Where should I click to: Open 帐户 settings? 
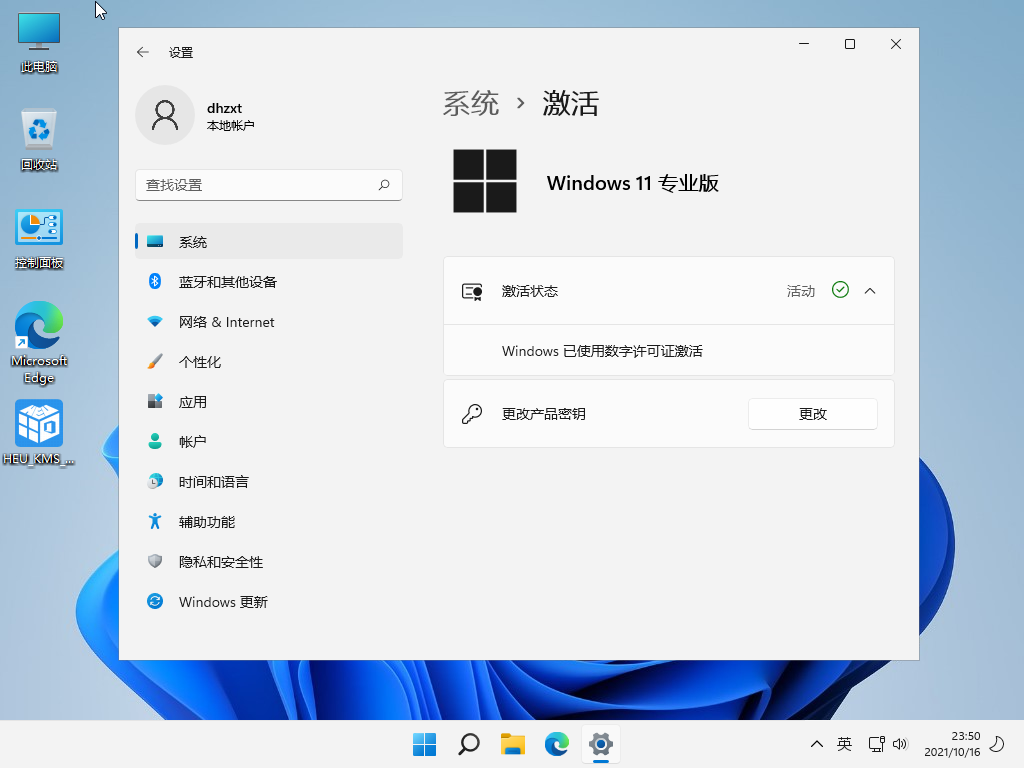coord(268,441)
